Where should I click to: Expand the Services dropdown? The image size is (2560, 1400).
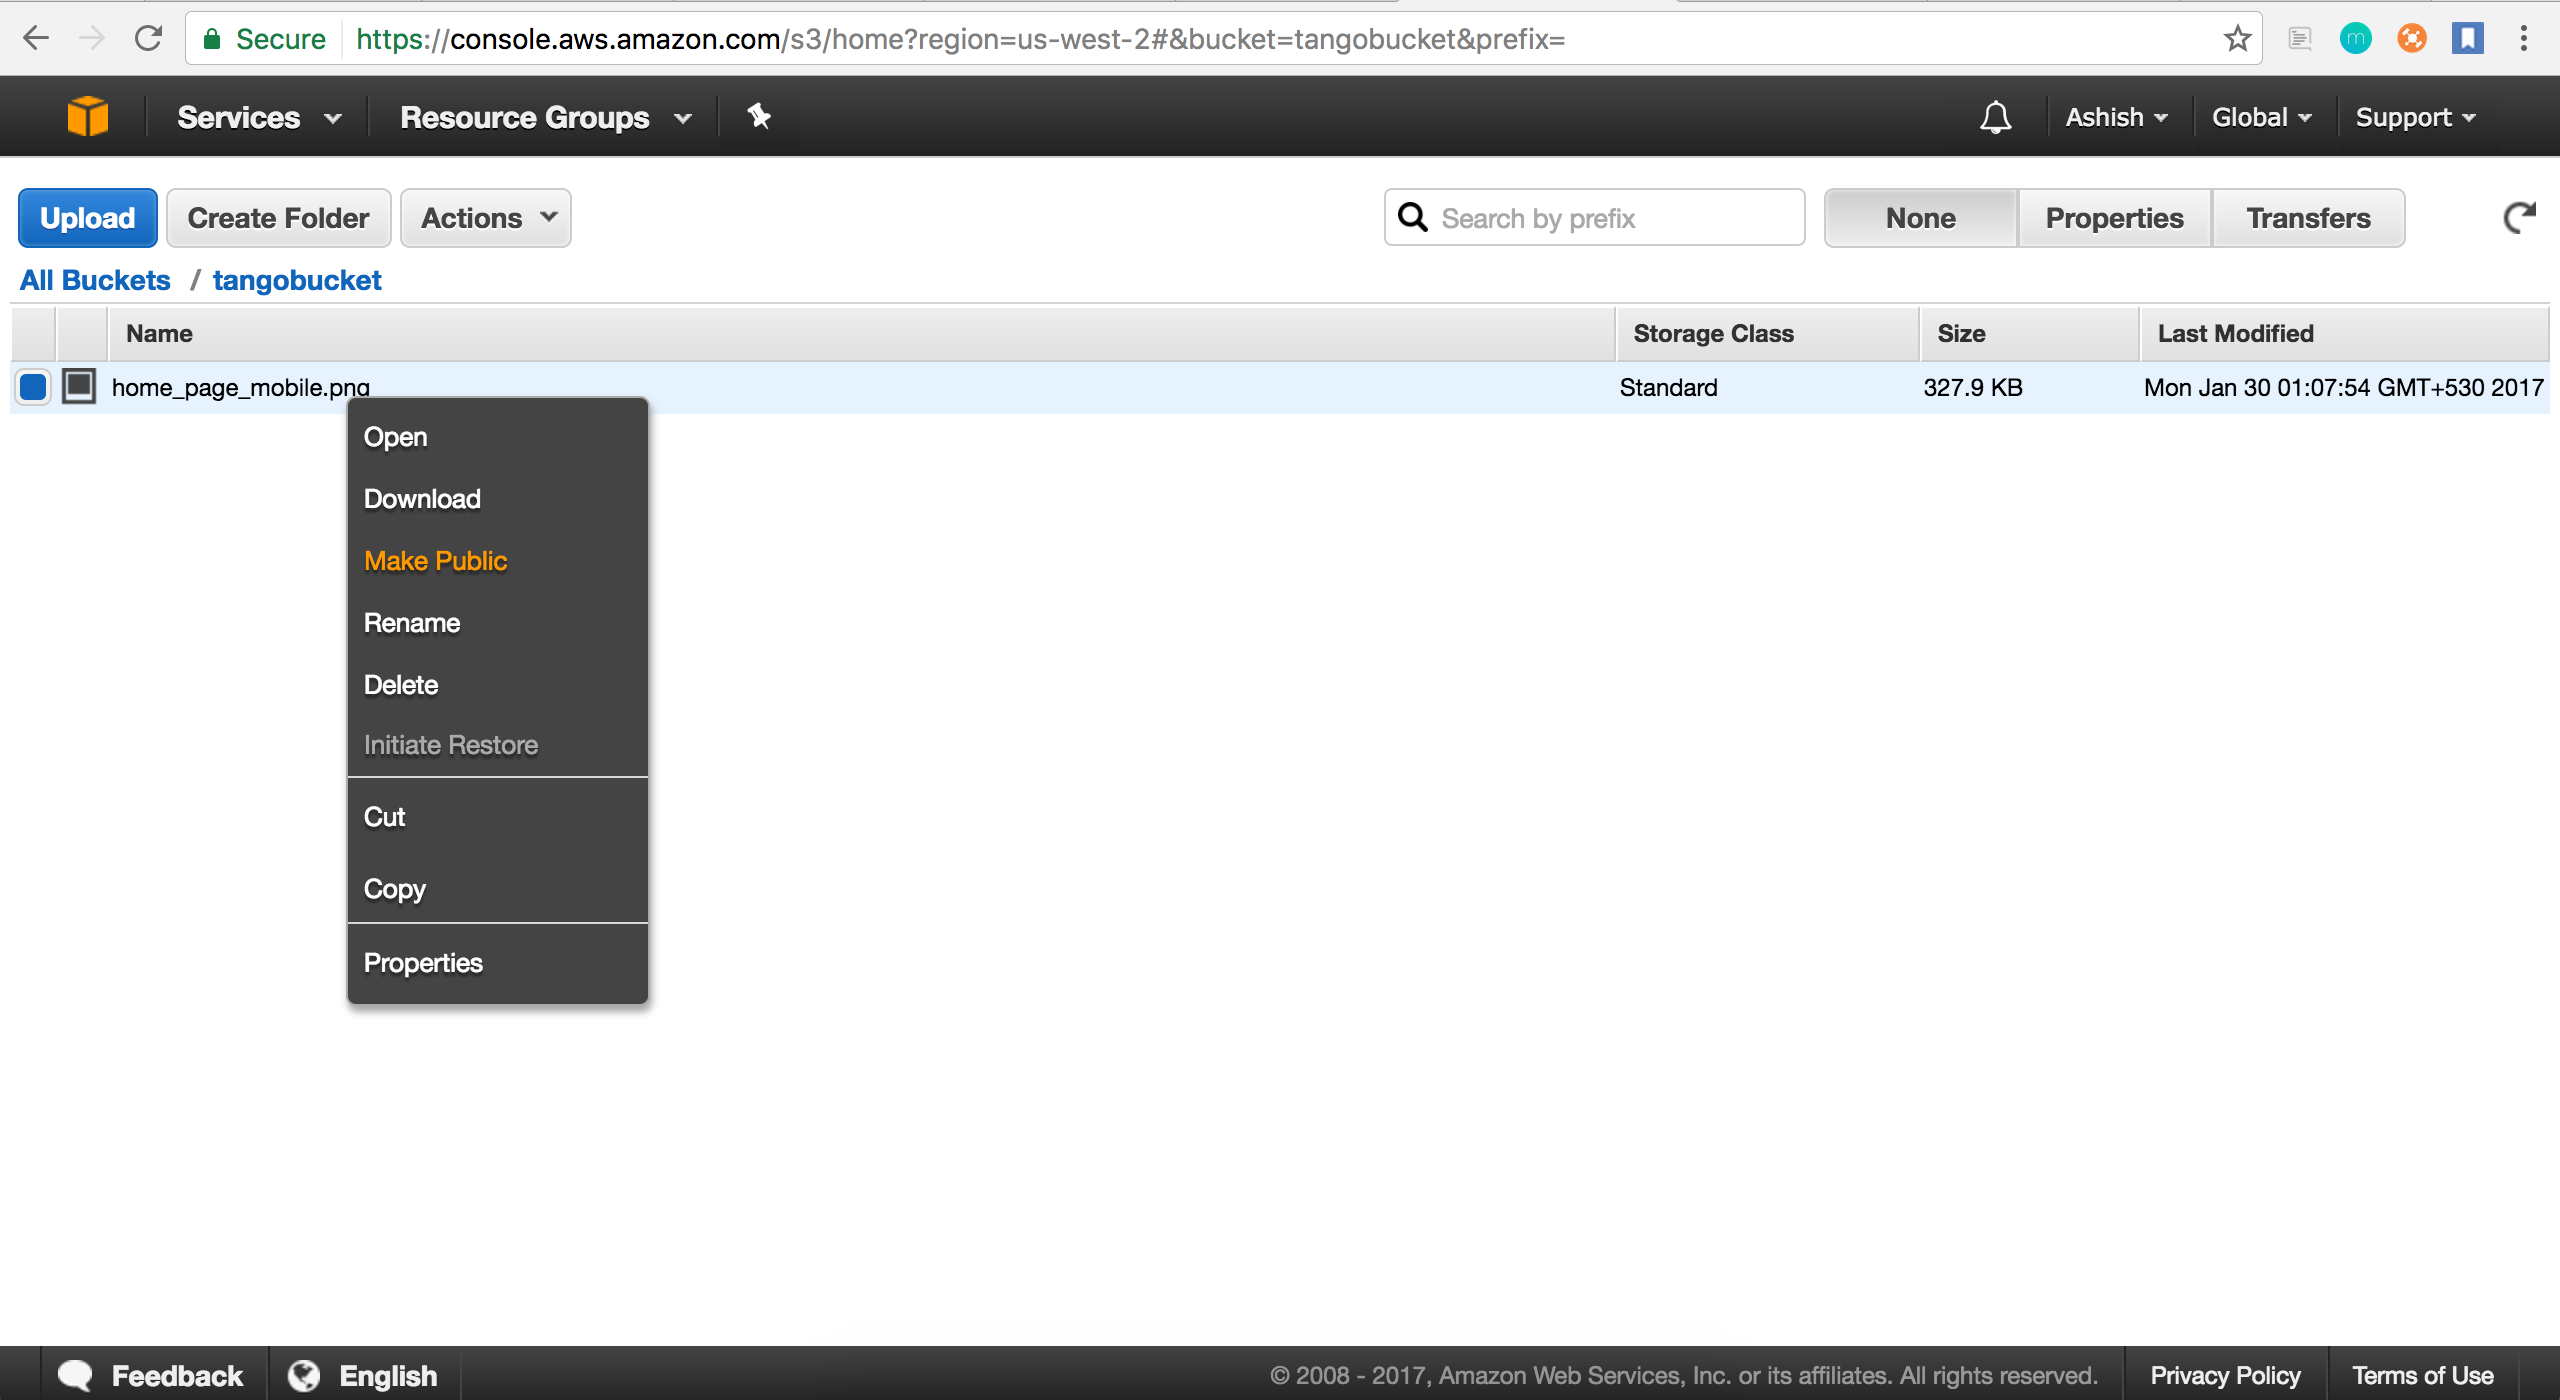(260, 117)
